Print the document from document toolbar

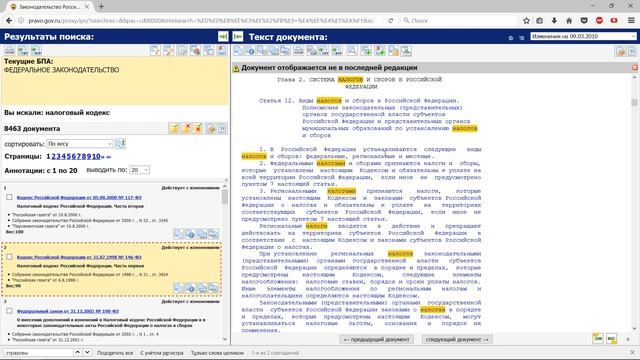pyautogui.click(x=299, y=51)
